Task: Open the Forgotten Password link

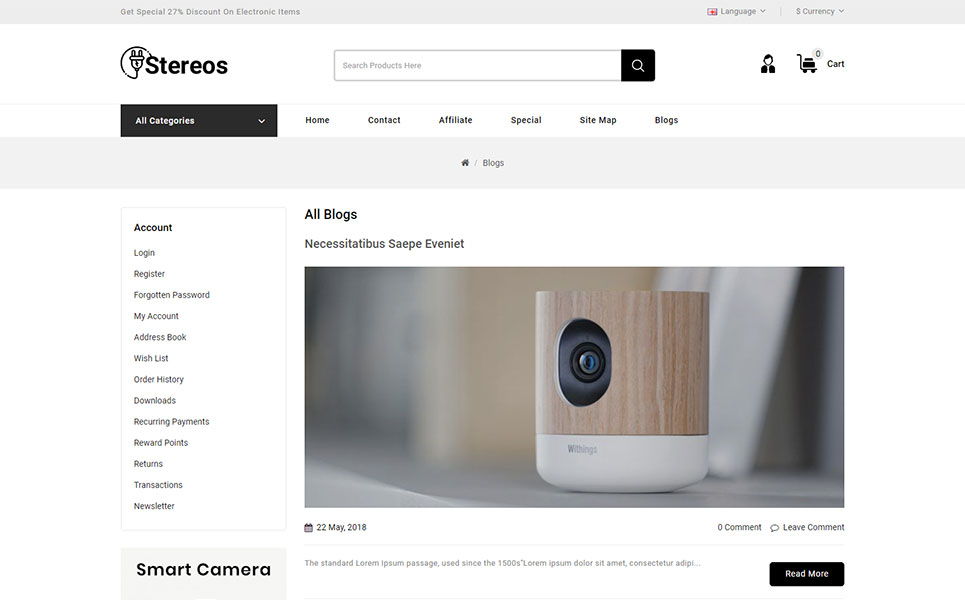Action: click(172, 295)
